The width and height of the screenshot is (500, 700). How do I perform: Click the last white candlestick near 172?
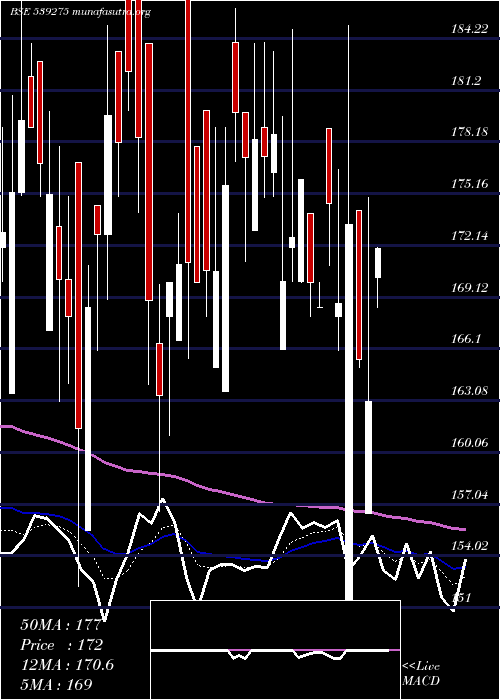378,263
